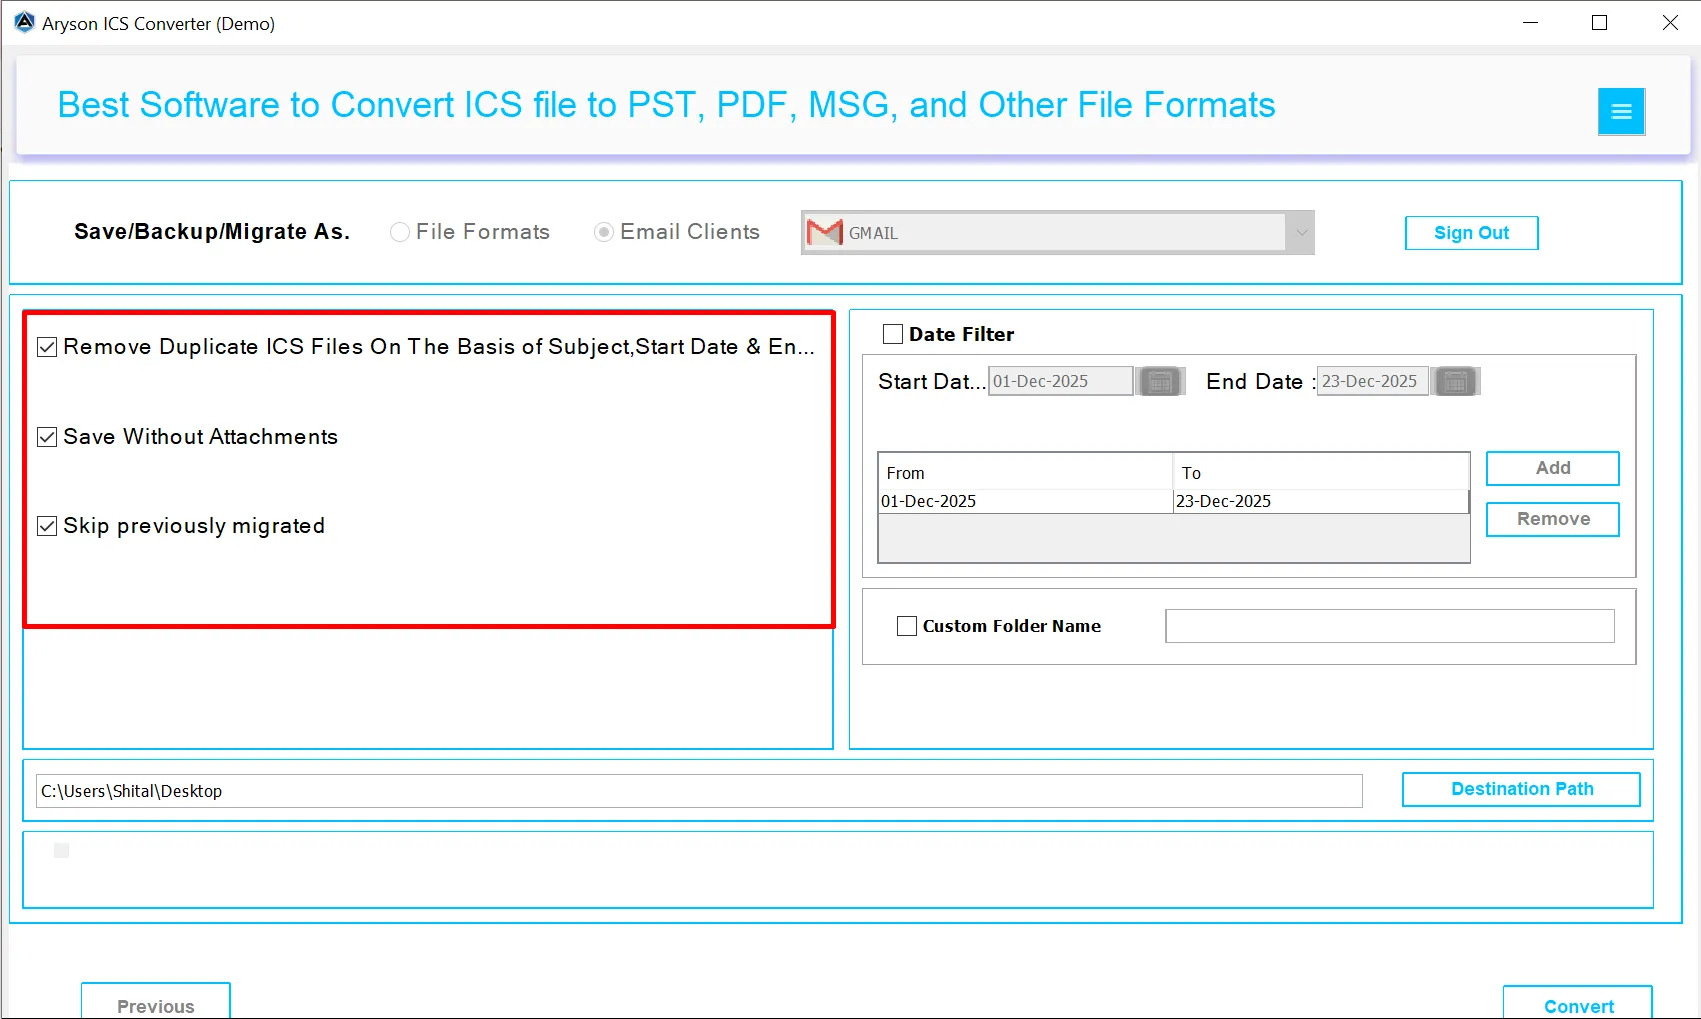Close the Aryson ICS Converter window

tap(1669, 23)
